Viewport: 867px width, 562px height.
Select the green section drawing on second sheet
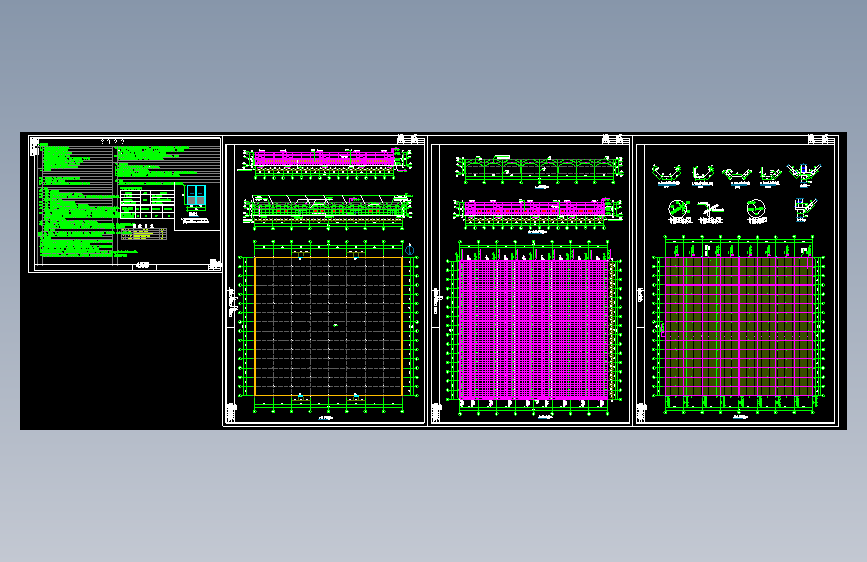click(x=328, y=211)
